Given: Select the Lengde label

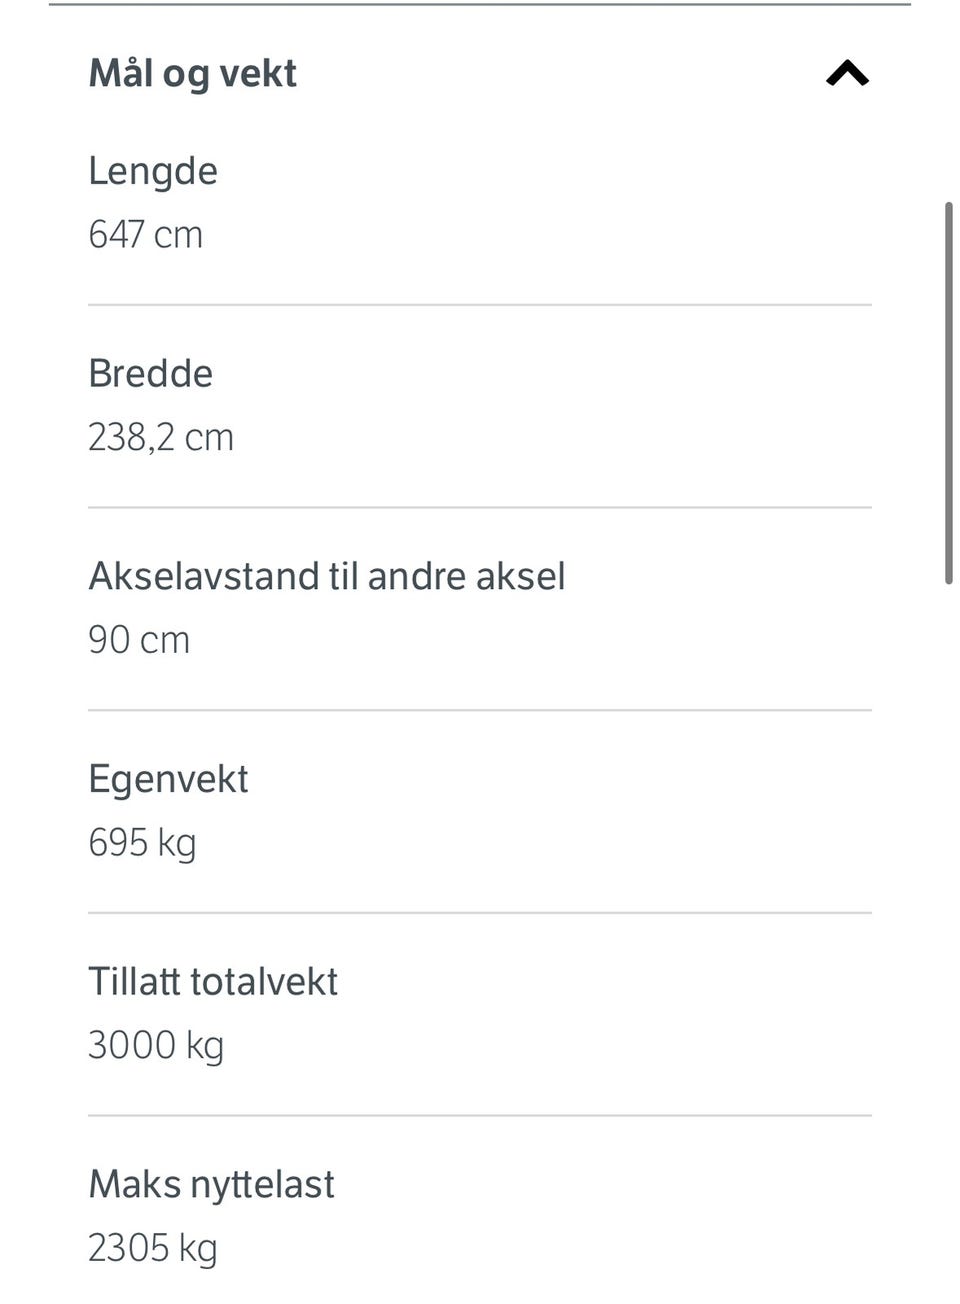Looking at the screenshot, I should pos(153,171).
